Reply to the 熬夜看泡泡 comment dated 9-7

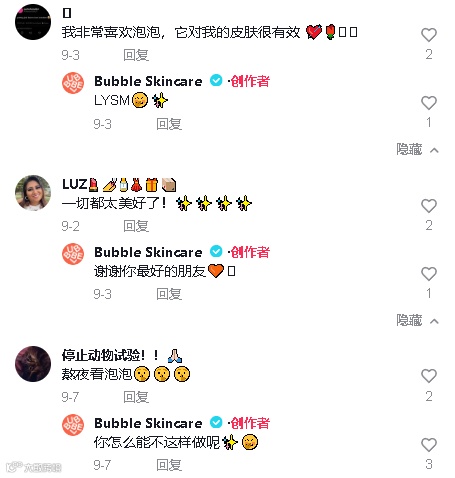click(136, 397)
